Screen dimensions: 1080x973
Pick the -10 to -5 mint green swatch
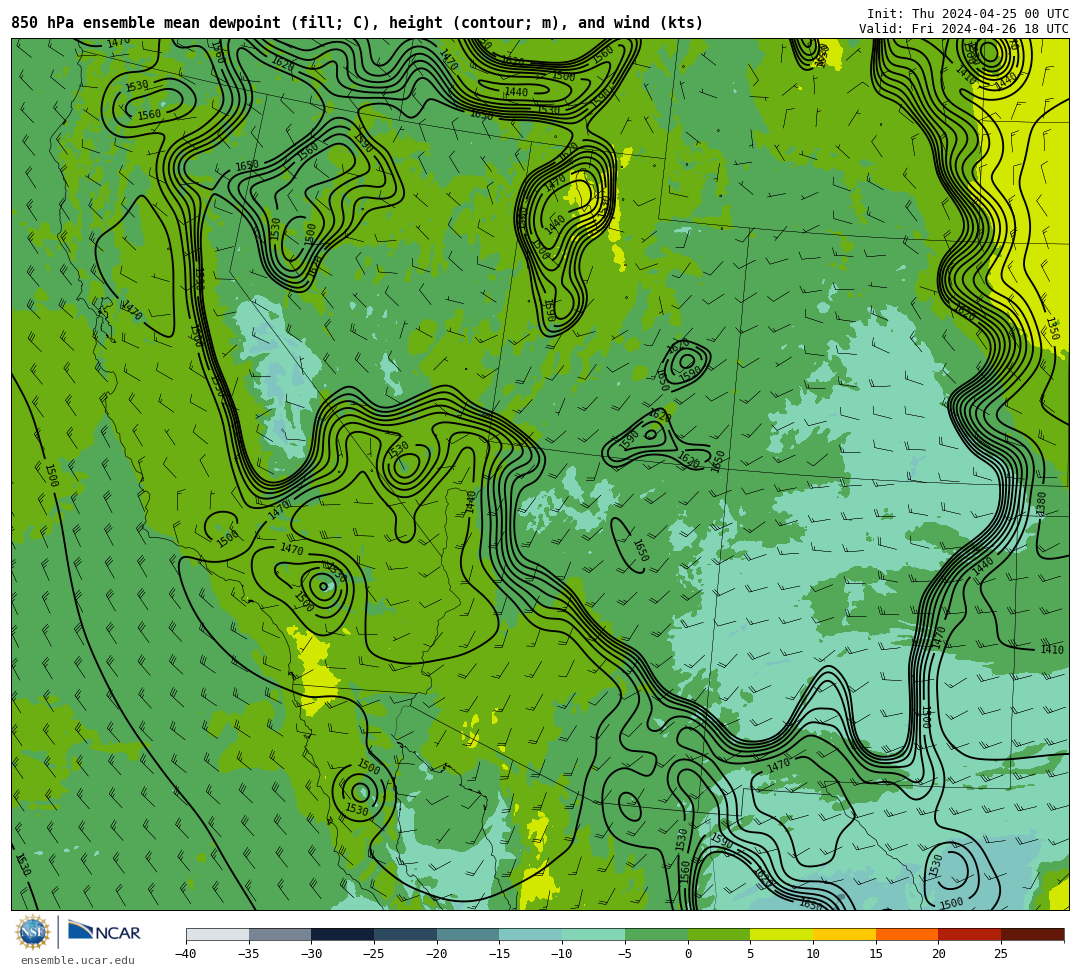[x=593, y=934]
